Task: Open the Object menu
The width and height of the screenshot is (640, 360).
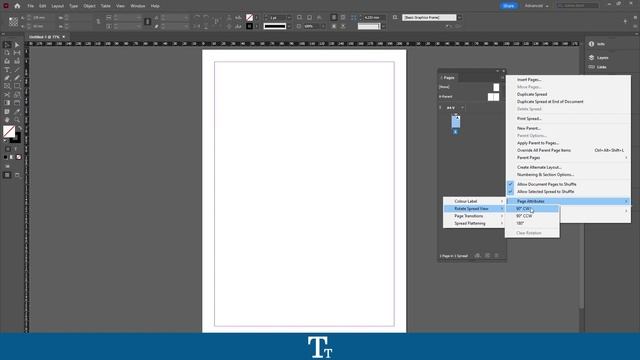Action: click(89, 6)
